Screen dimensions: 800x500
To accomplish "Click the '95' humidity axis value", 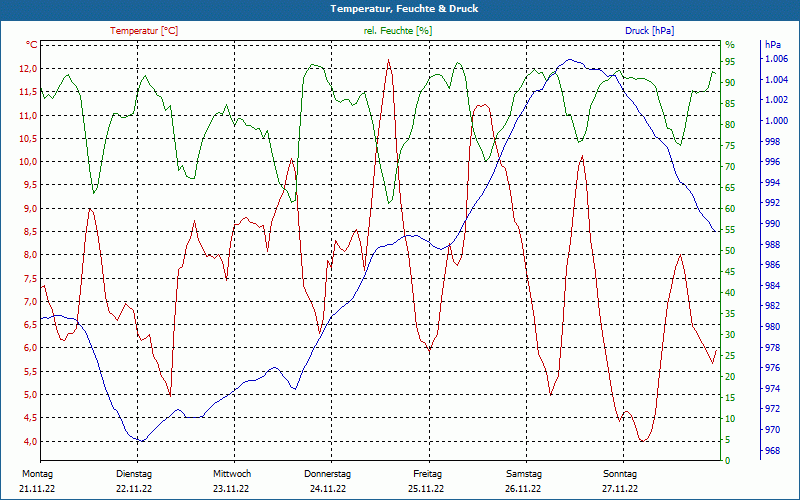I will point(730,62).
